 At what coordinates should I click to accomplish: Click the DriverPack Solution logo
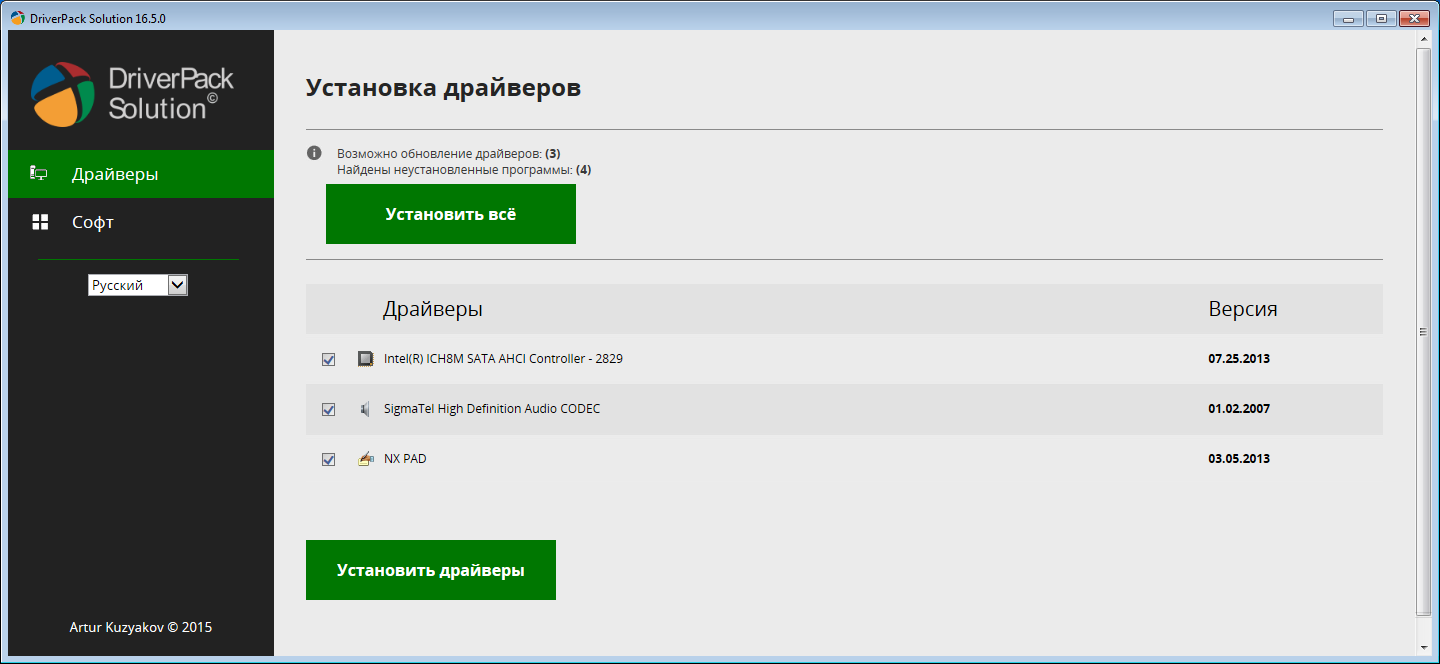pos(132,94)
